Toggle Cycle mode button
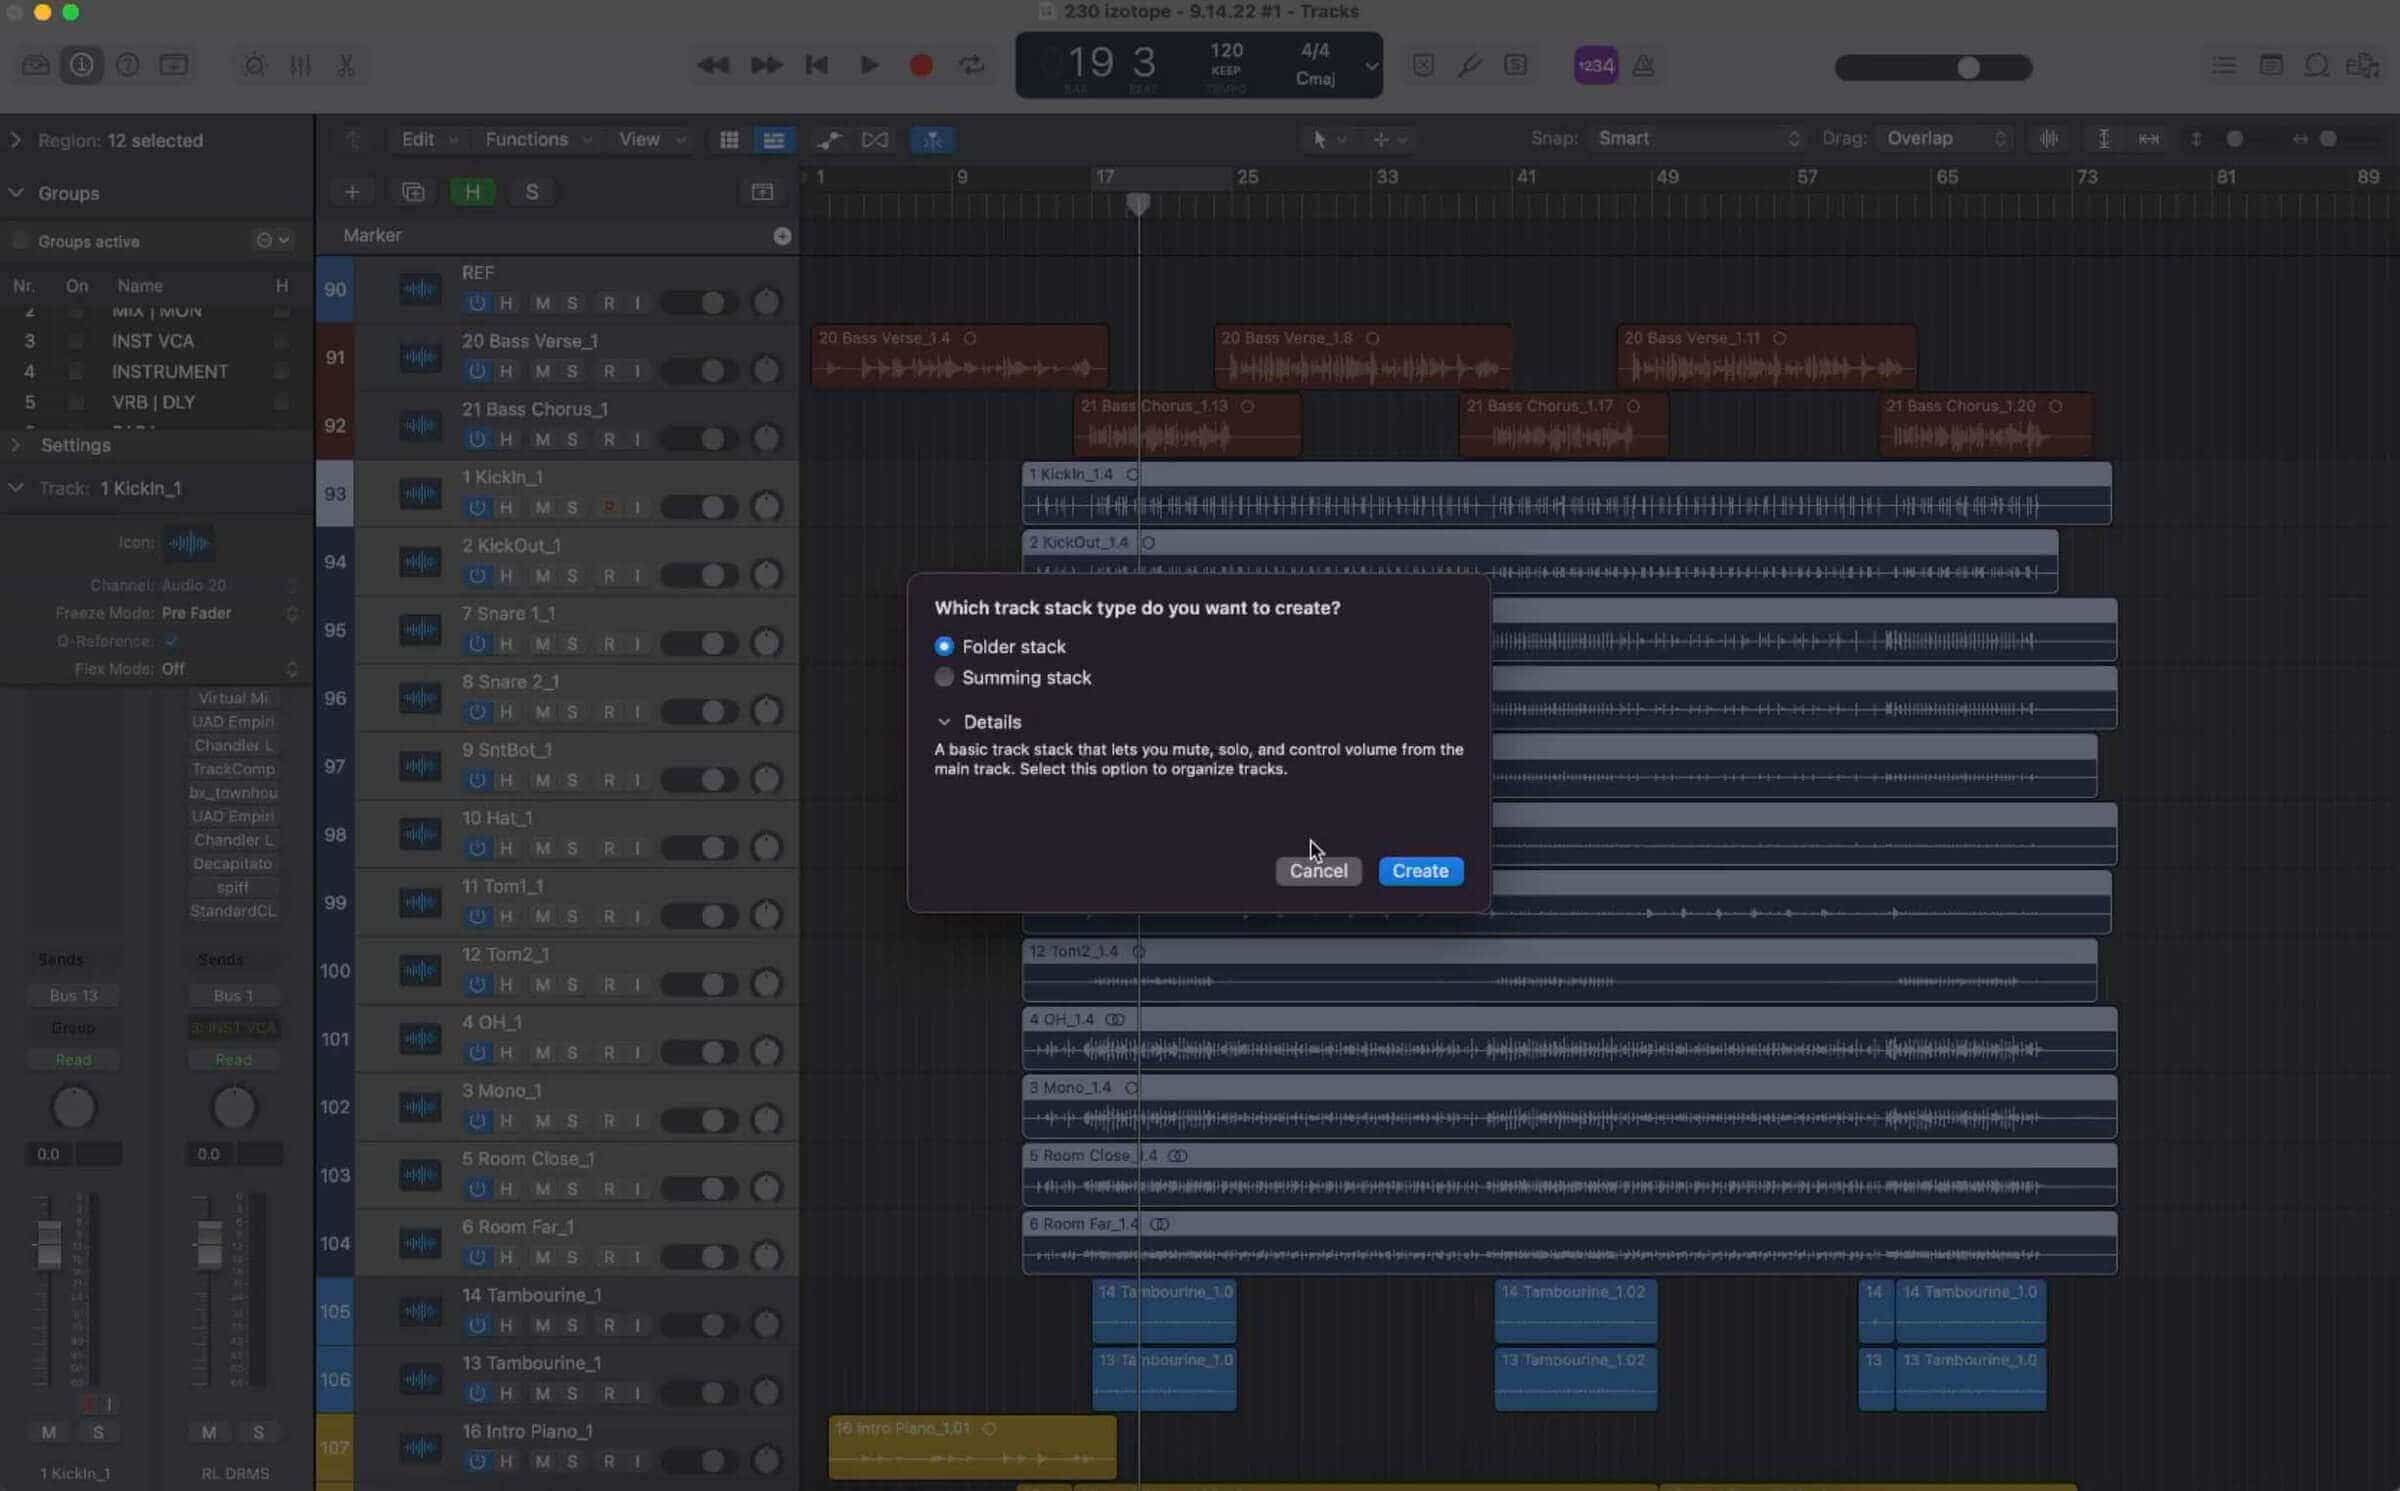 (972, 65)
